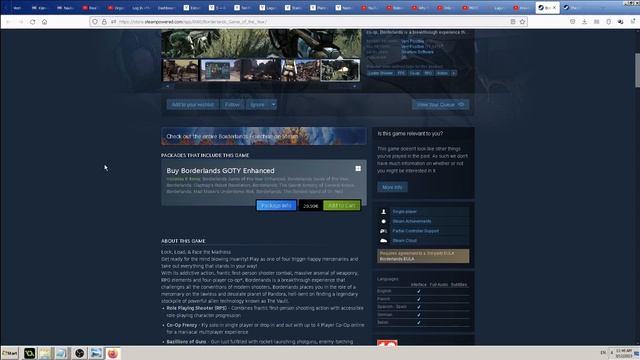Click the EN language indicator in tray
The image size is (640, 360).
click(x=603, y=353)
